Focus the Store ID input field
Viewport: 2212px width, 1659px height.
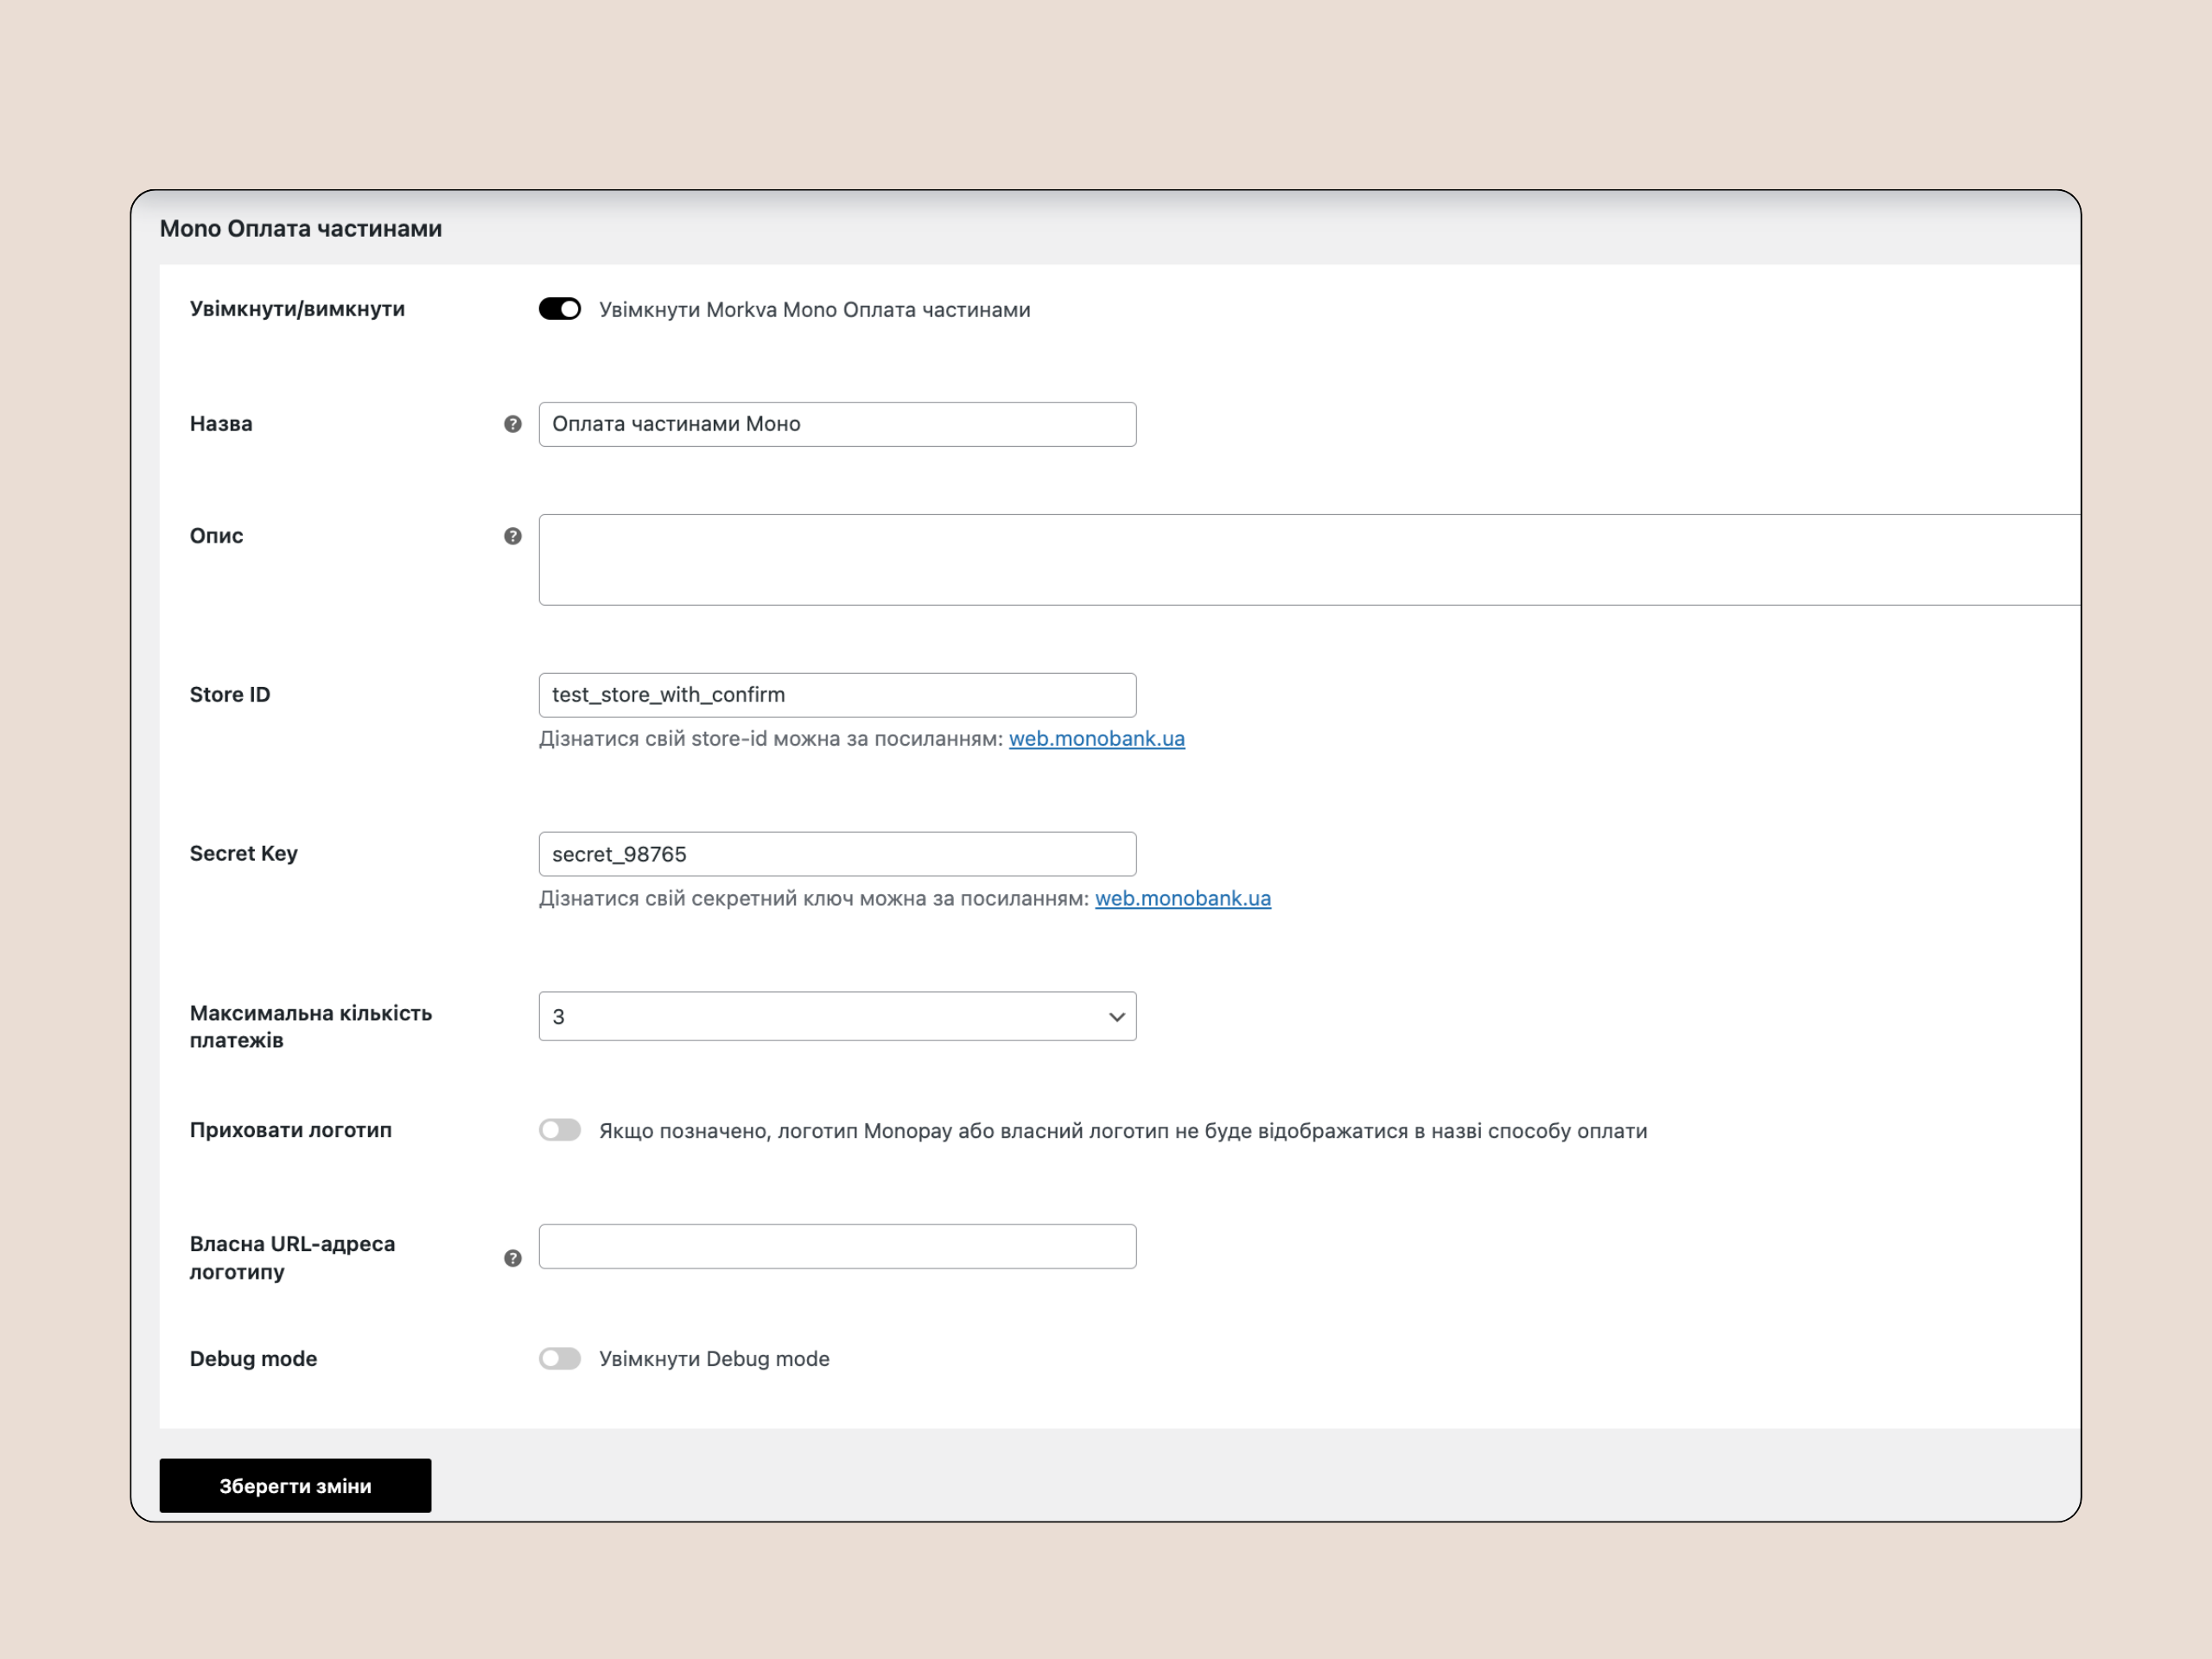(x=836, y=695)
